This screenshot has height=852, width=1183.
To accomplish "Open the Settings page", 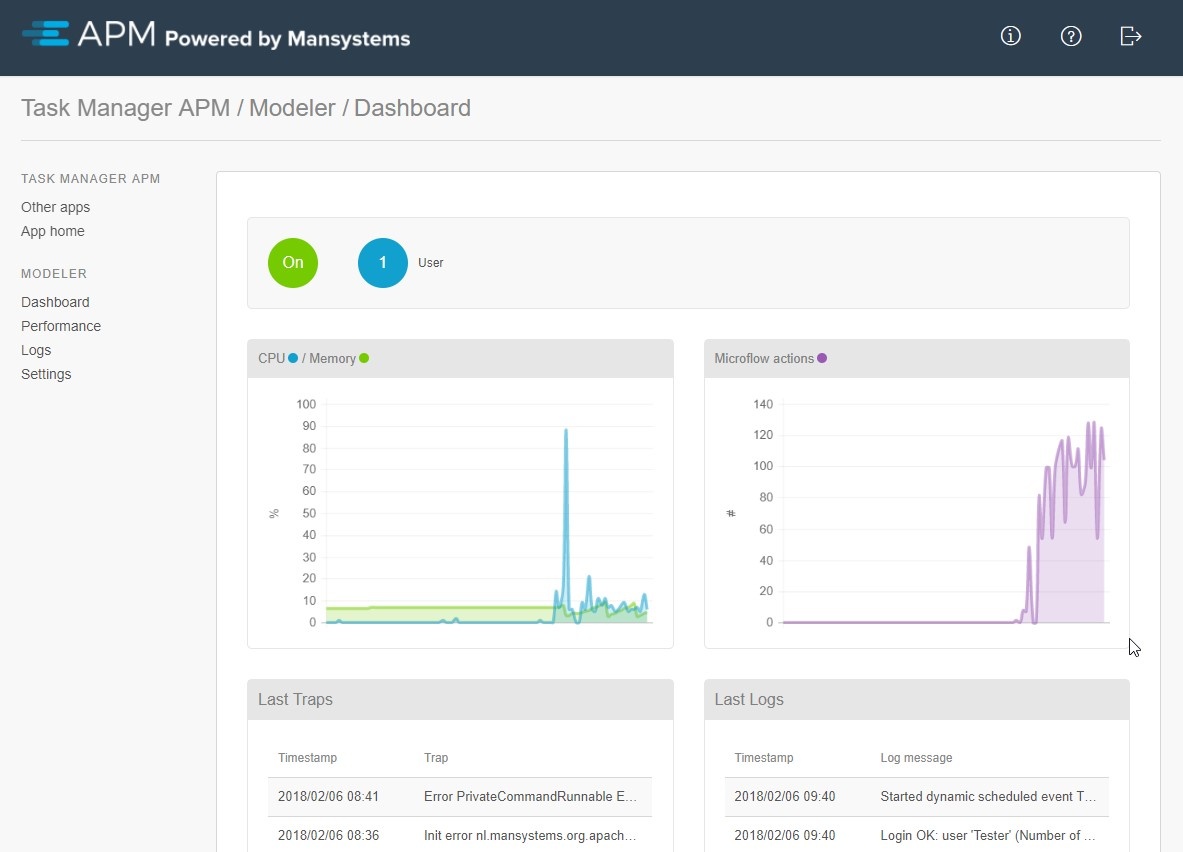I will pos(46,374).
